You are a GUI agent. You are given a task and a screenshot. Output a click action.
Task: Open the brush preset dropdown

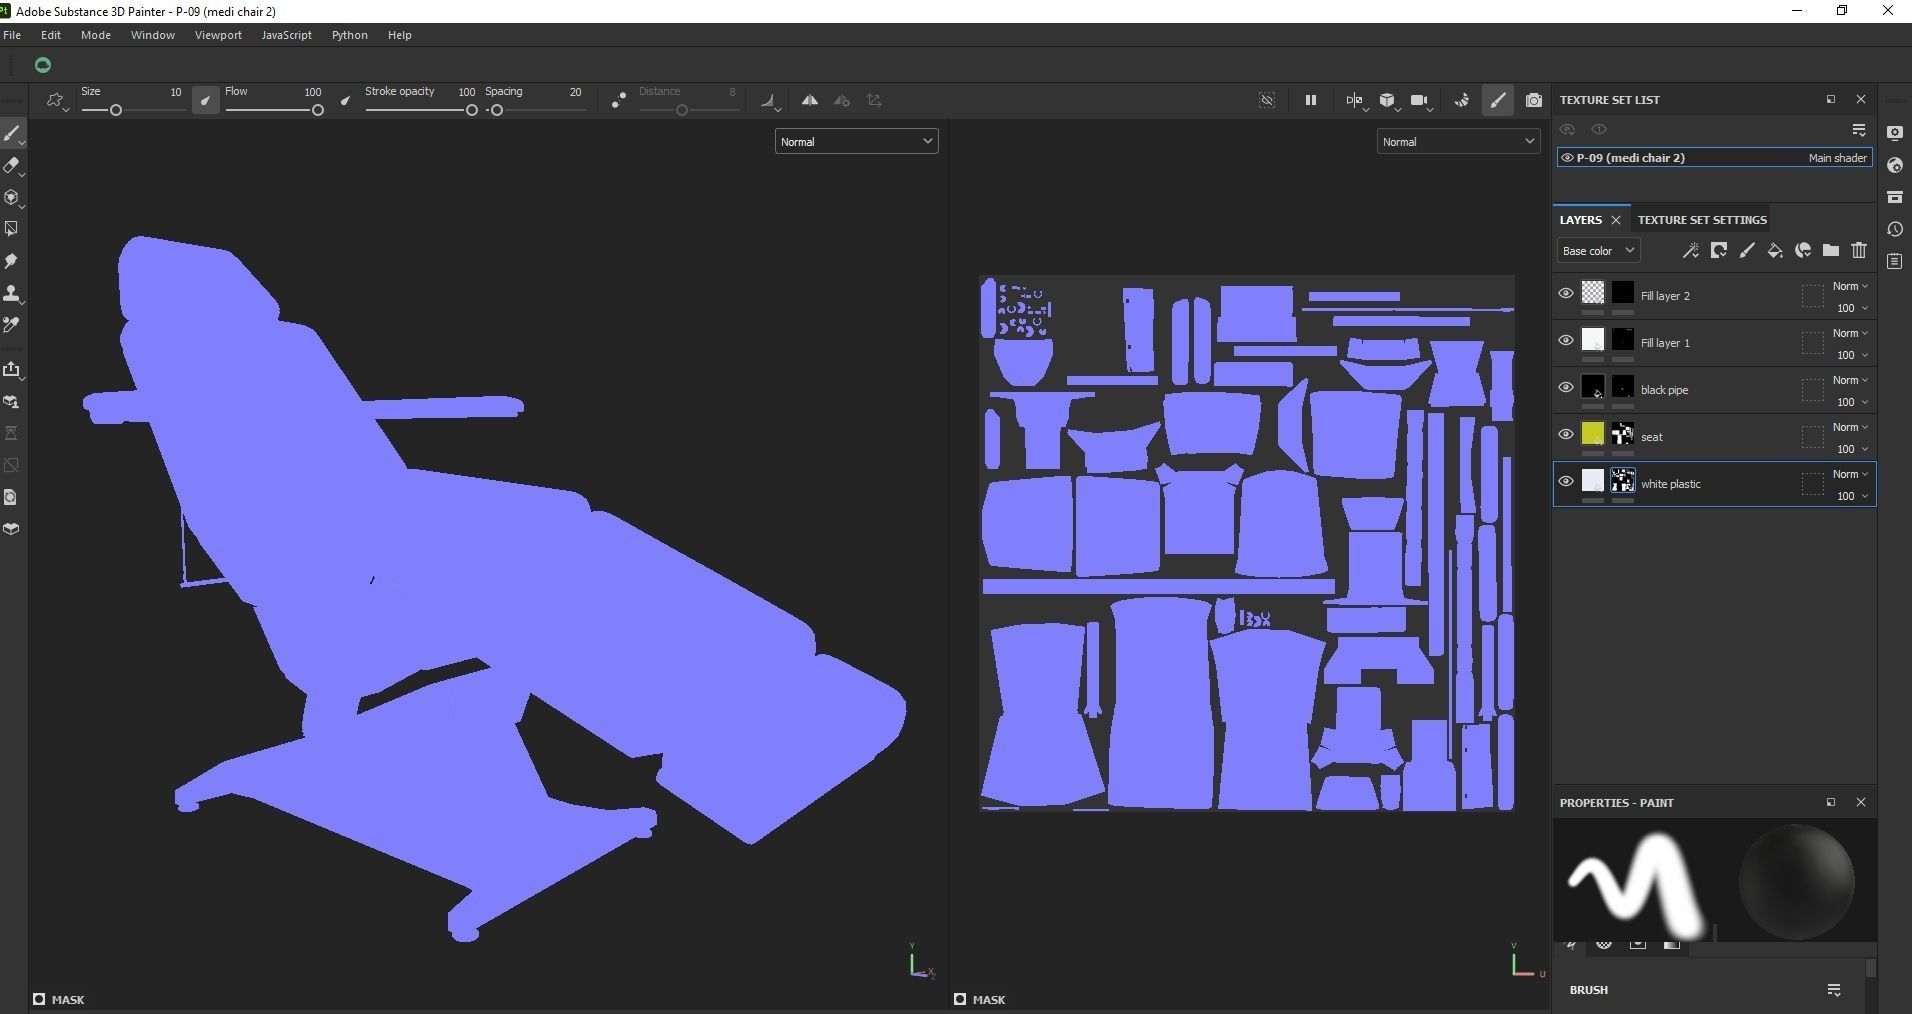(x=56, y=100)
